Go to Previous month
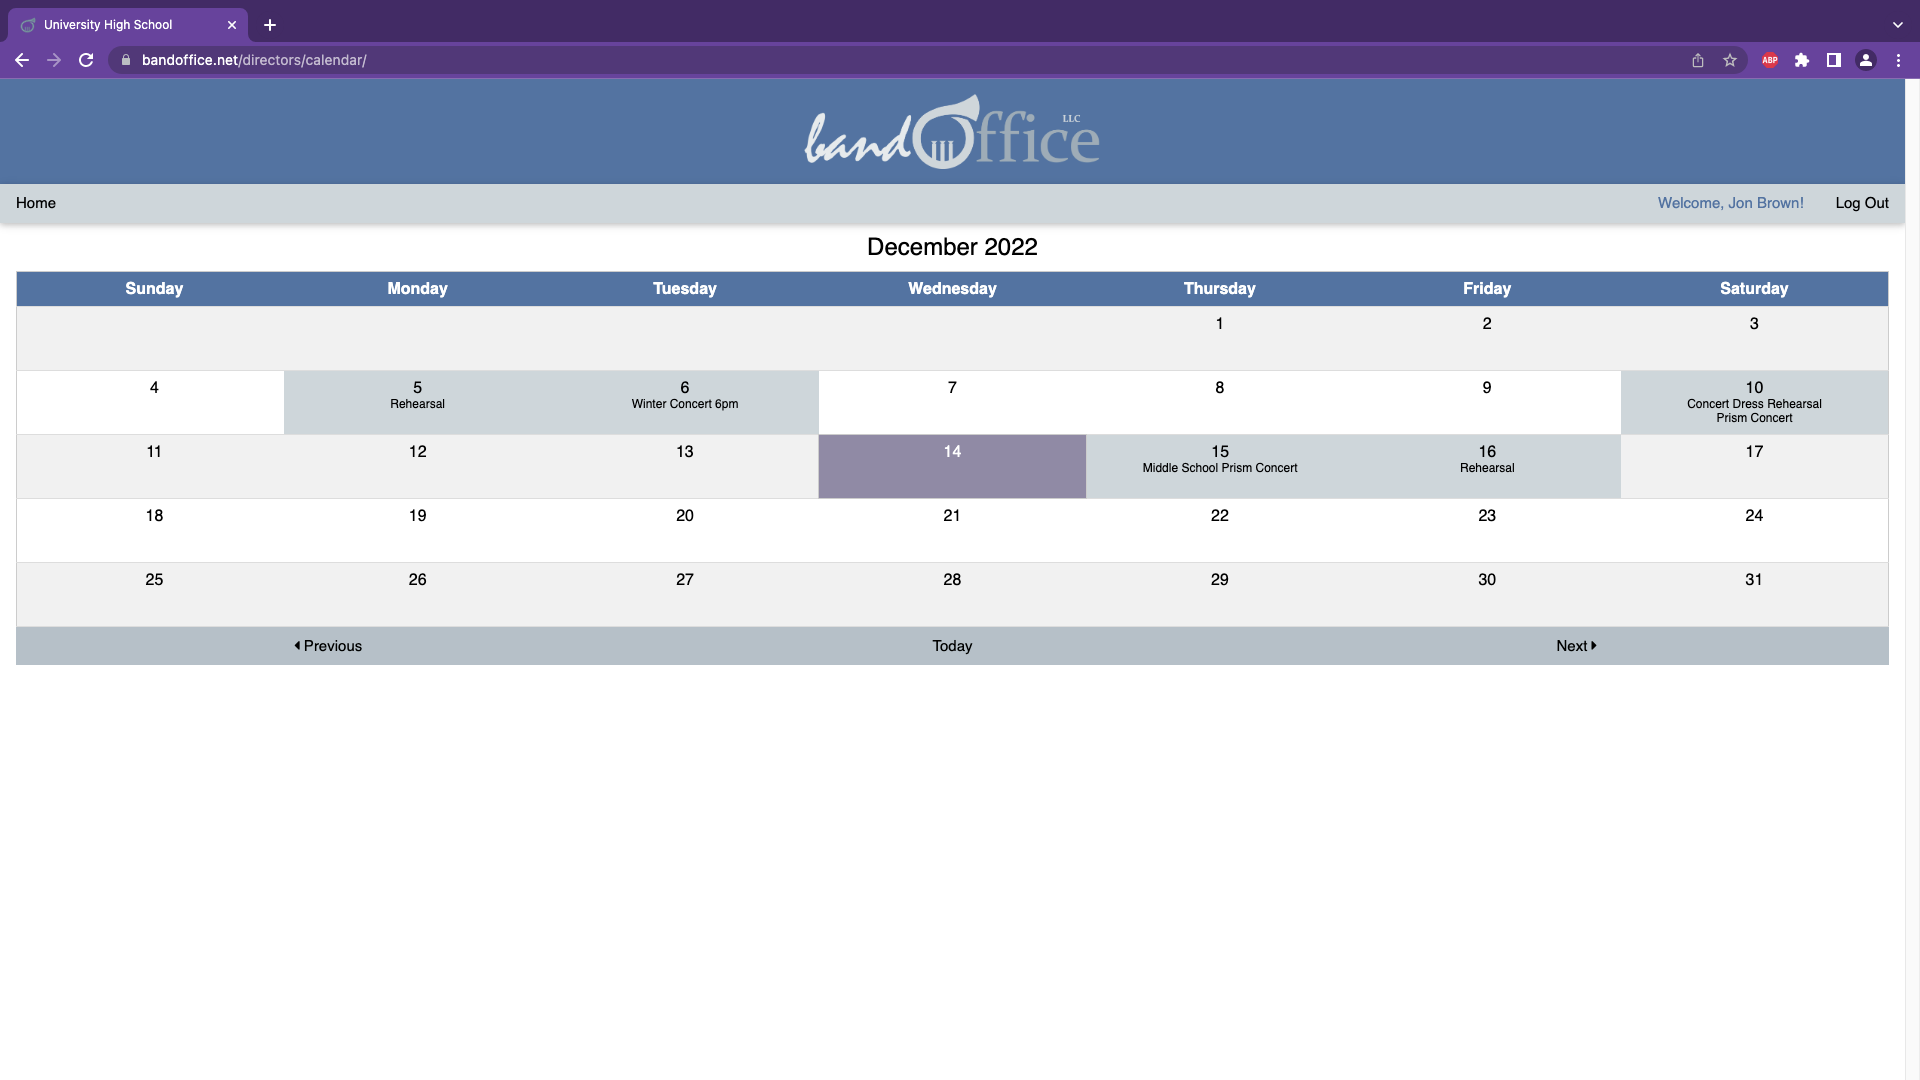Screen dimensions: 1920x1080 pos(328,646)
